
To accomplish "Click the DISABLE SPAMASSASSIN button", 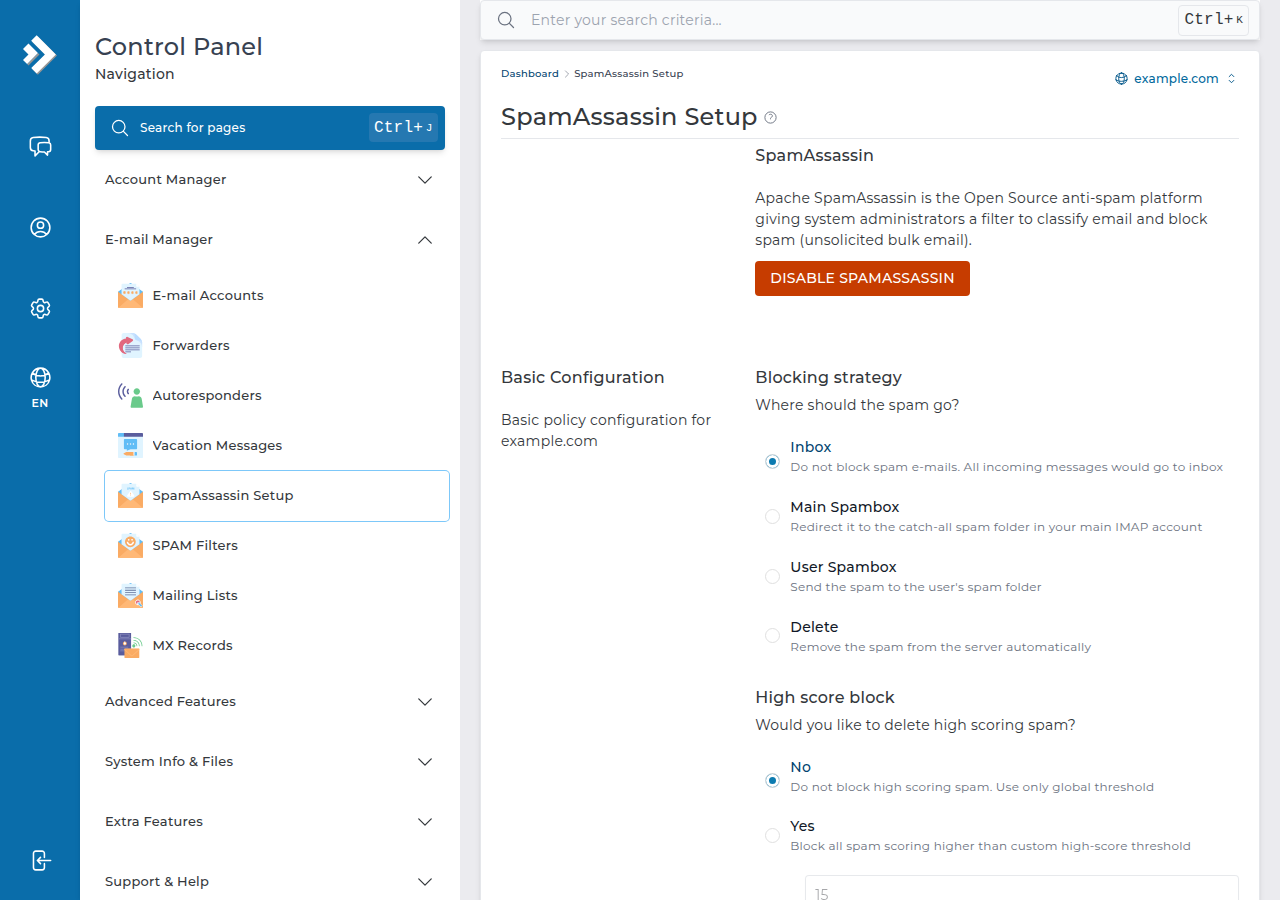I will click(862, 278).
